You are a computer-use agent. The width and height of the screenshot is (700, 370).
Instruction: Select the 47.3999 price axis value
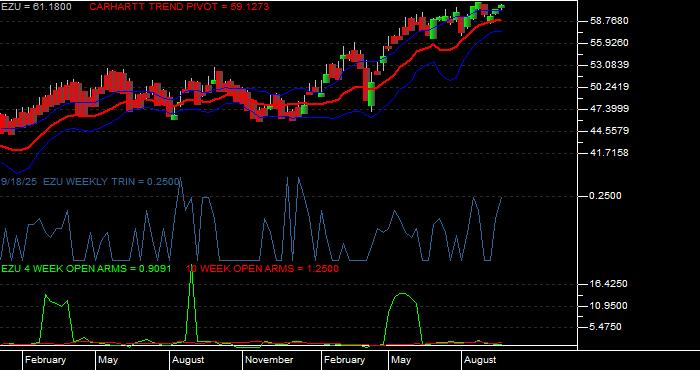point(609,109)
